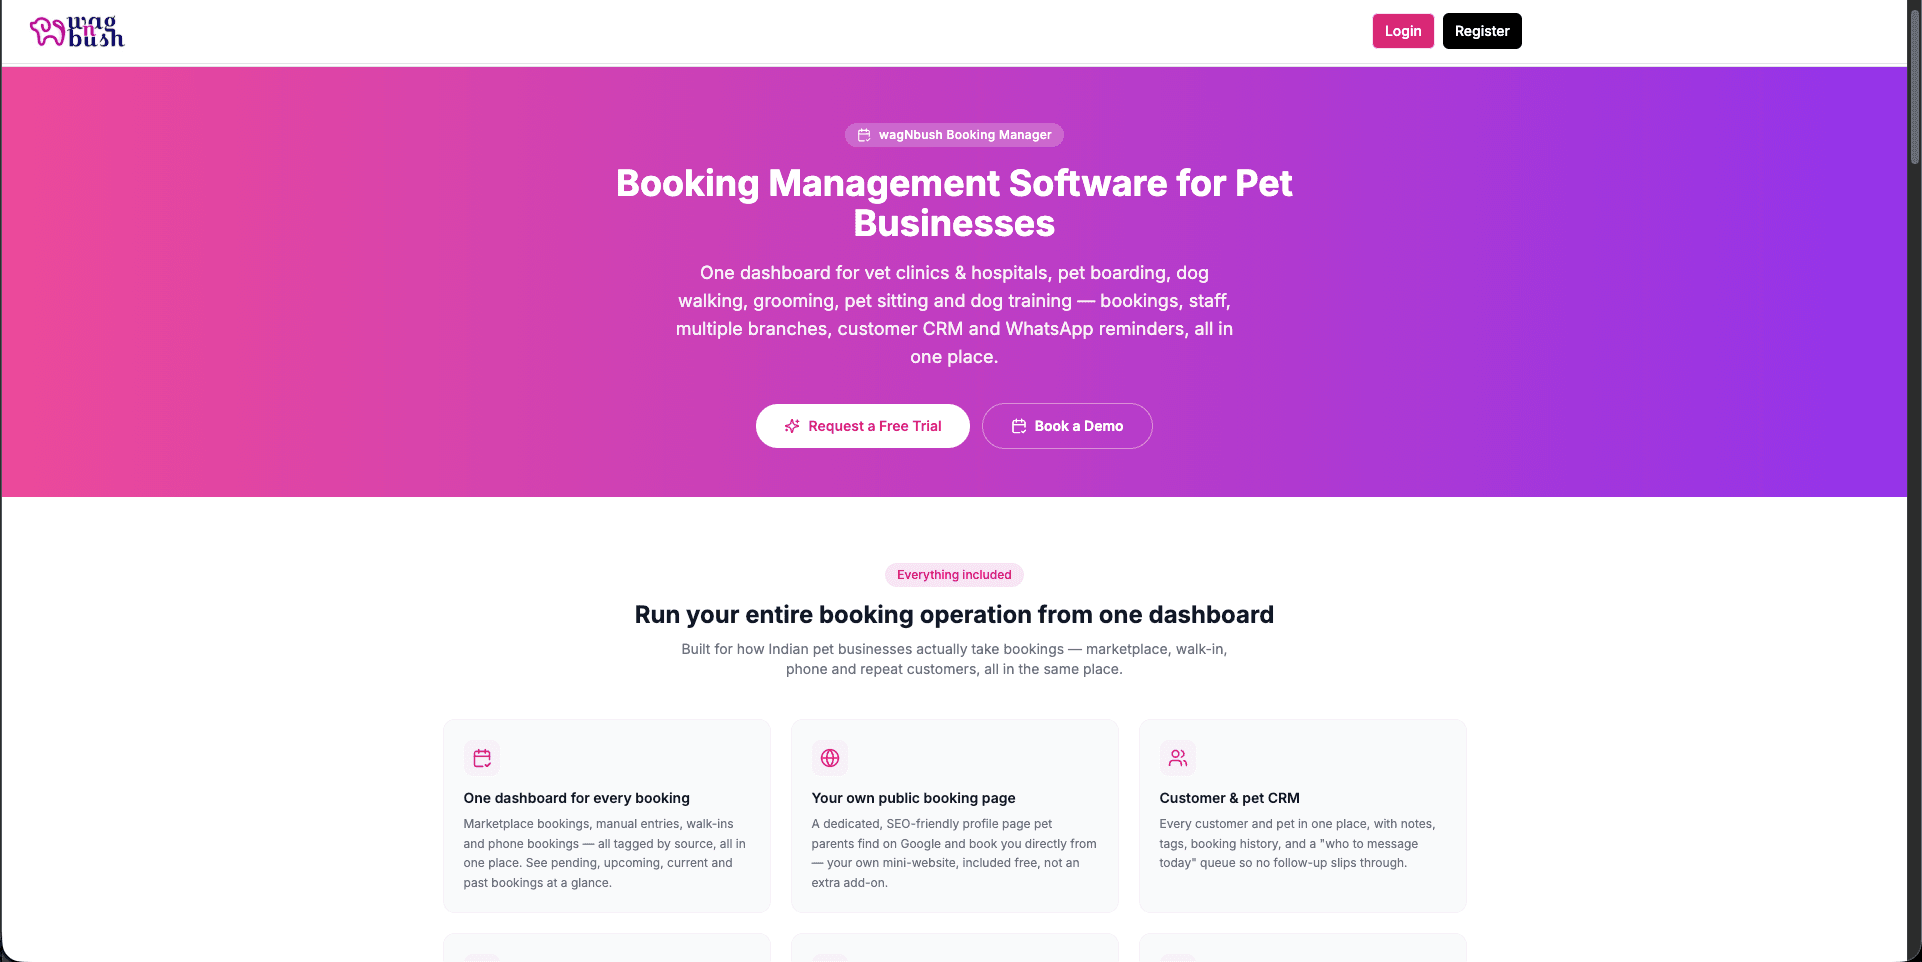Click the calendar icon in the Booking Manager badge
Screen dimensions: 1922x962
[x=864, y=135]
